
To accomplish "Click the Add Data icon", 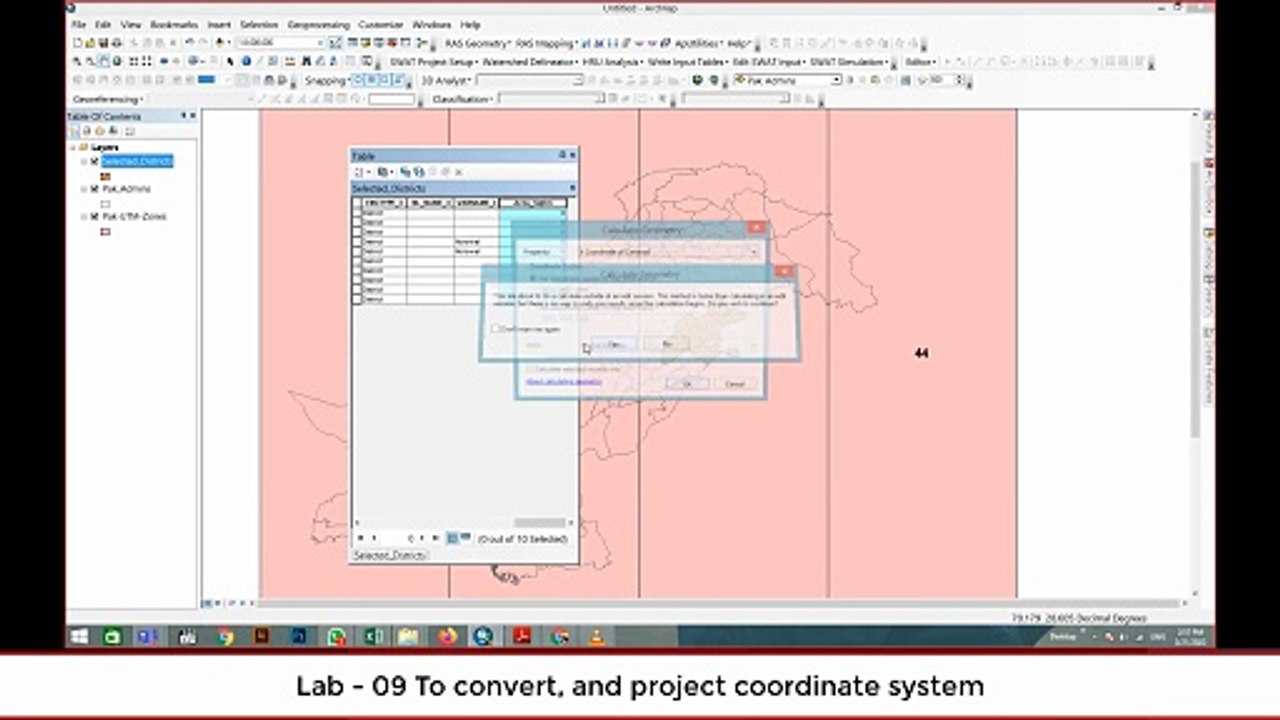I will coord(219,43).
